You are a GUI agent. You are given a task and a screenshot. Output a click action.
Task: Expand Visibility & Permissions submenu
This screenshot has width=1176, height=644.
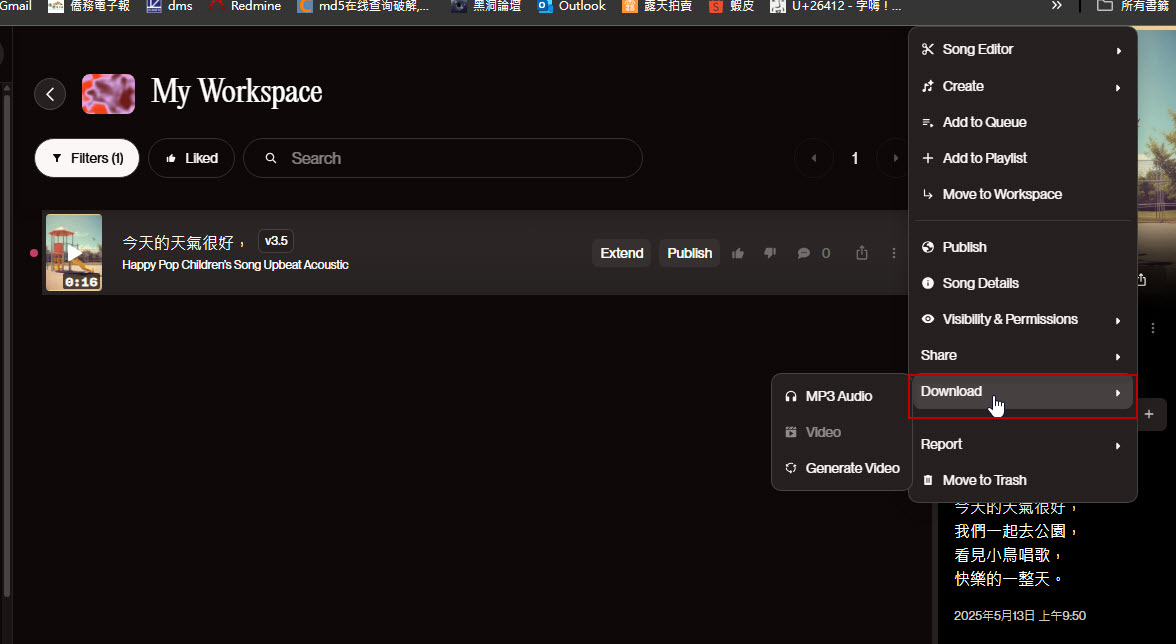coord(1022,320)
